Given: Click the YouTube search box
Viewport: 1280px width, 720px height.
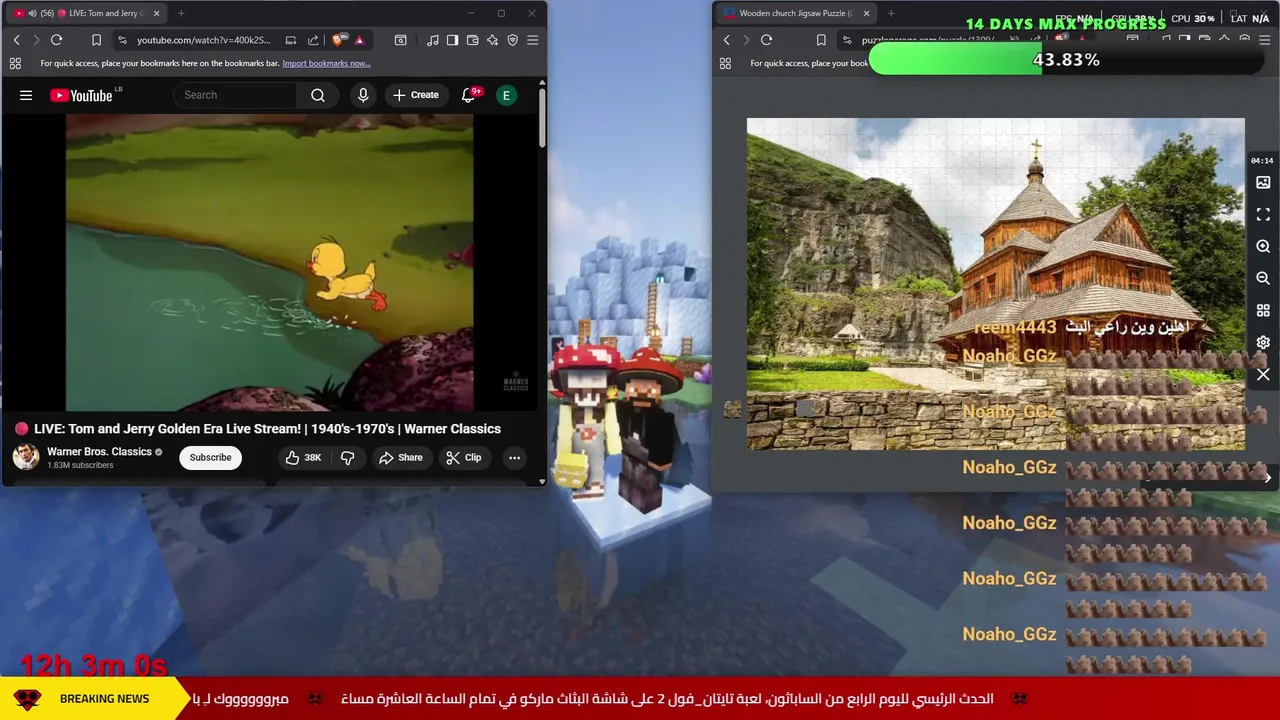Looking at the screenshot, I should [x=235, y=95].
